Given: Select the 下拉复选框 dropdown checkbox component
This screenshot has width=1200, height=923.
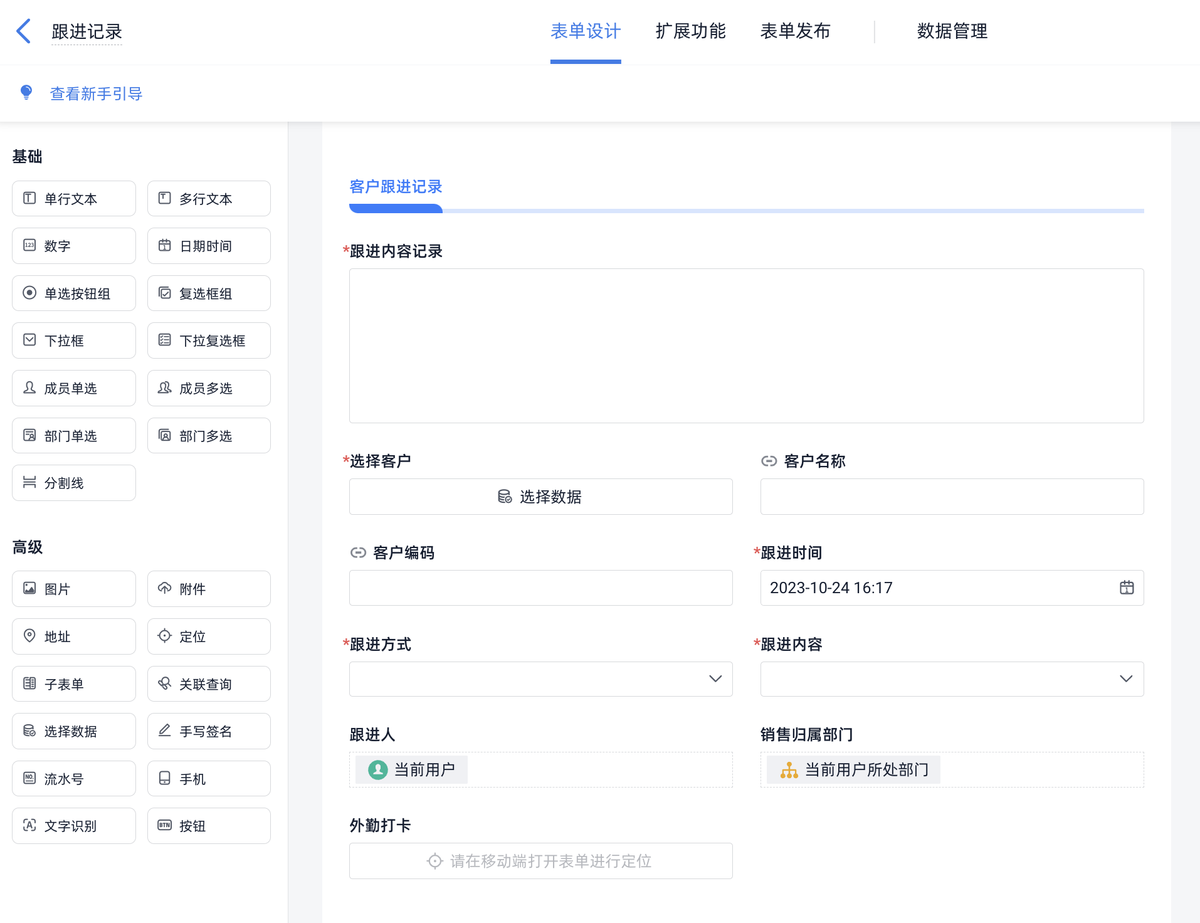Looking at the screenshot, I should click(x=209, y=341).
